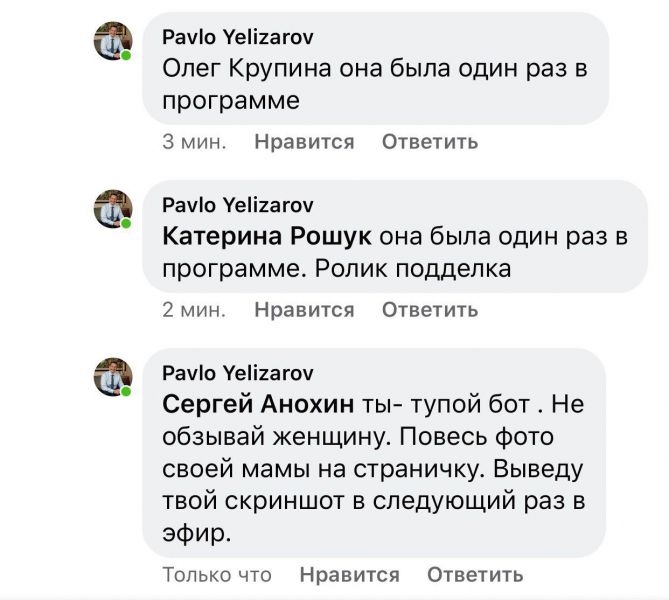Open the "Только что" timestamp link
This screenshot has height=600, width=669.
point(217,574)
